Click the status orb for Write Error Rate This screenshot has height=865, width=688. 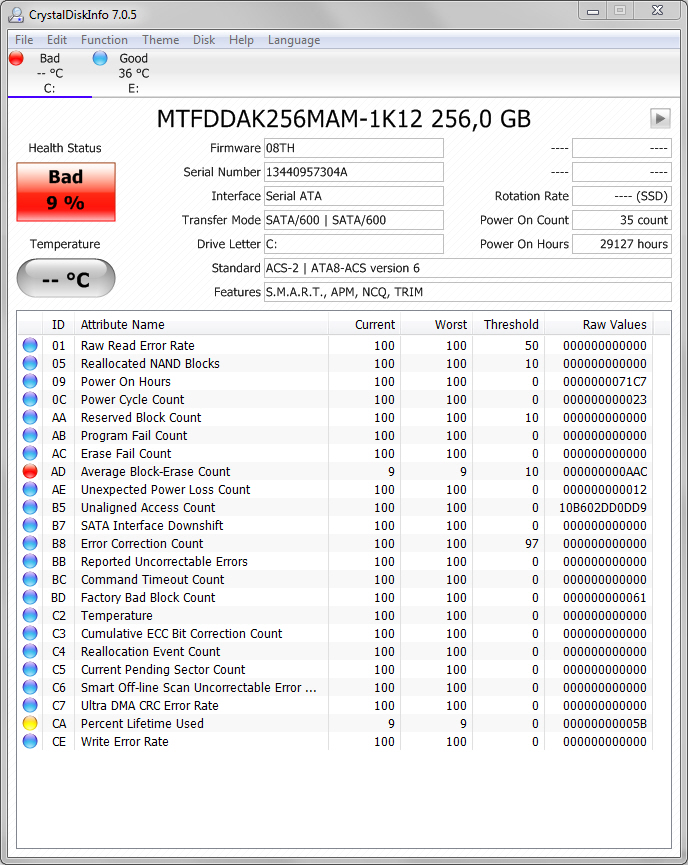[x=30, y=741]
